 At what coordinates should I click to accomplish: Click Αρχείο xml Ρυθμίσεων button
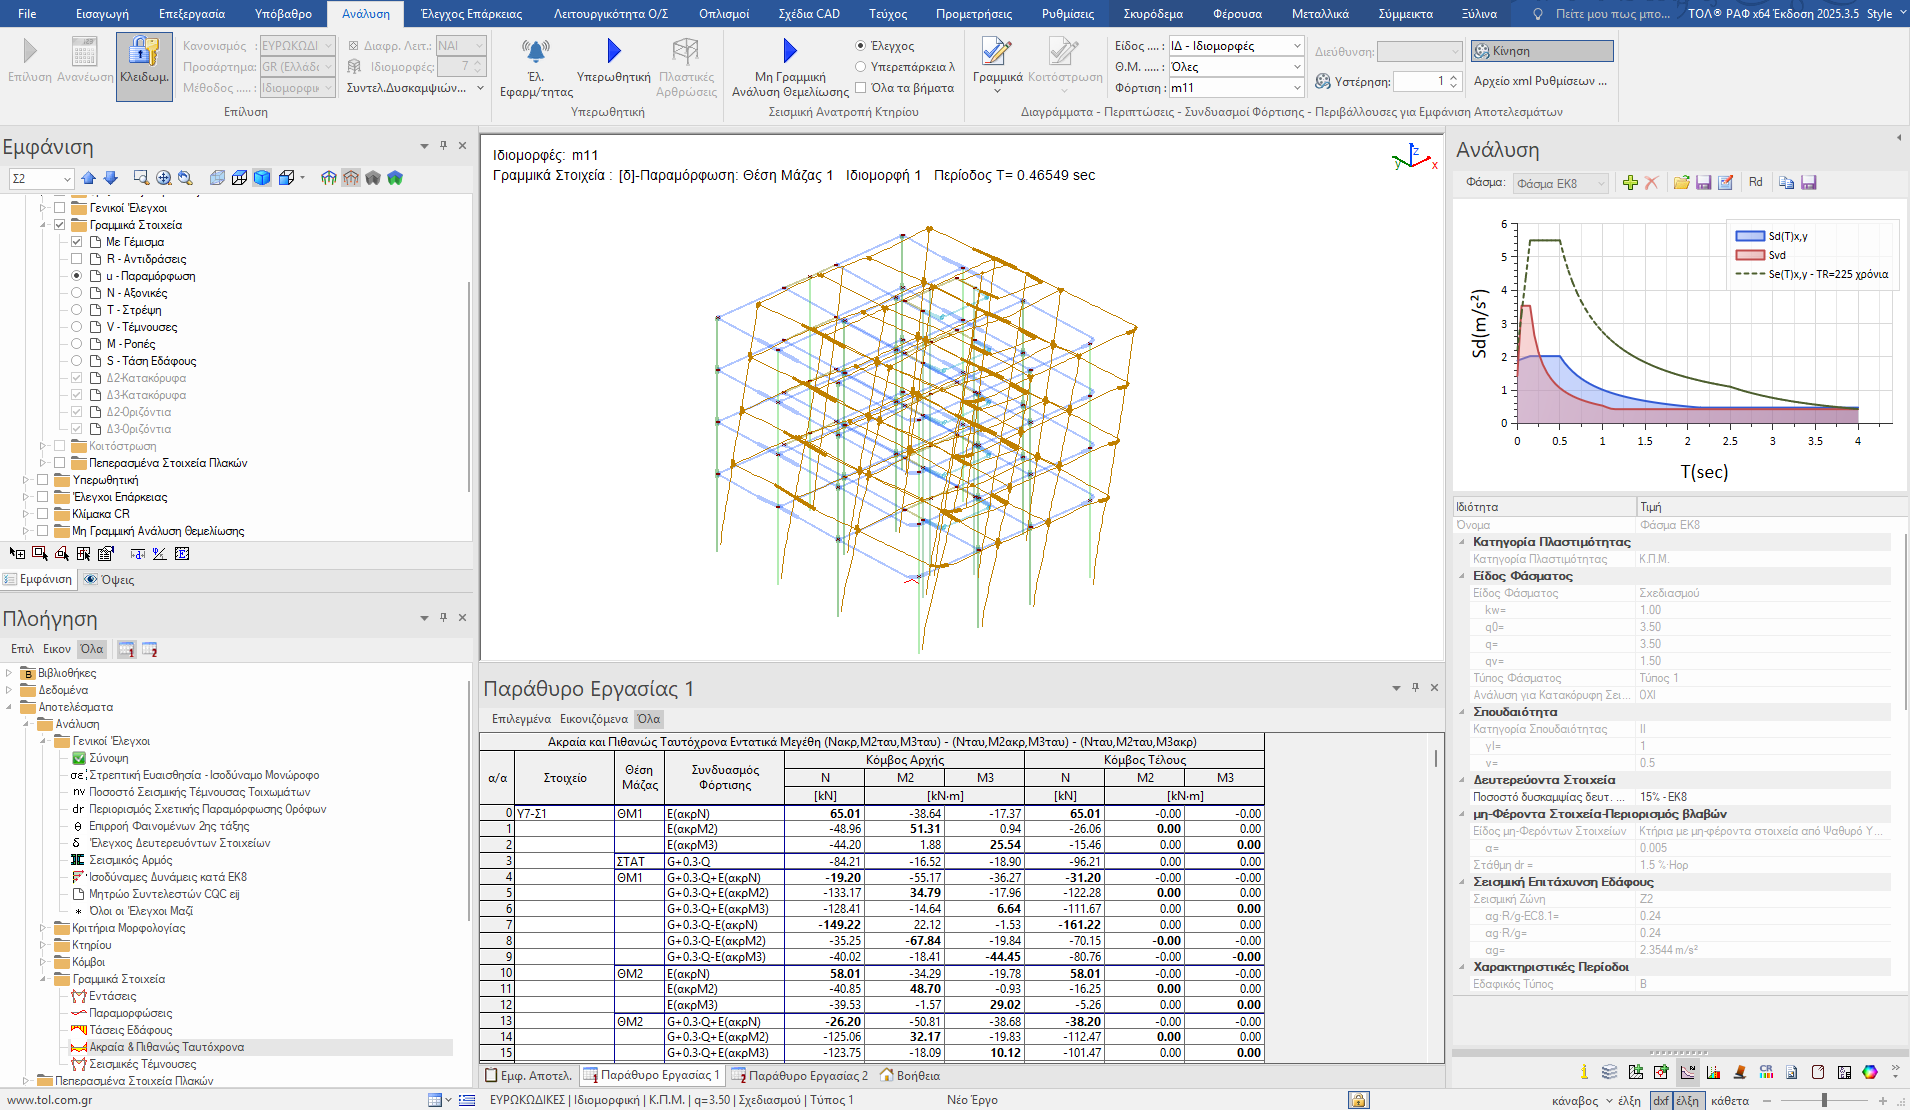click(1540, 81)
